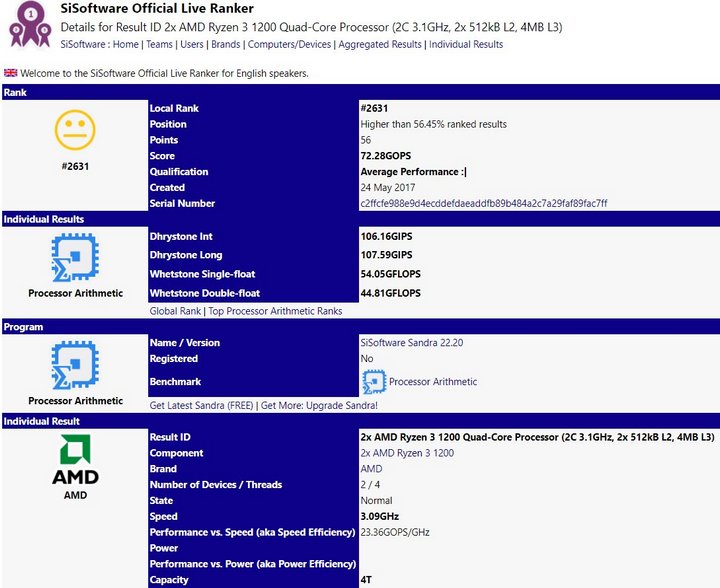Click Processor Arithmetic icon under Individual Results
720x588 pixels.
point(74,257)
